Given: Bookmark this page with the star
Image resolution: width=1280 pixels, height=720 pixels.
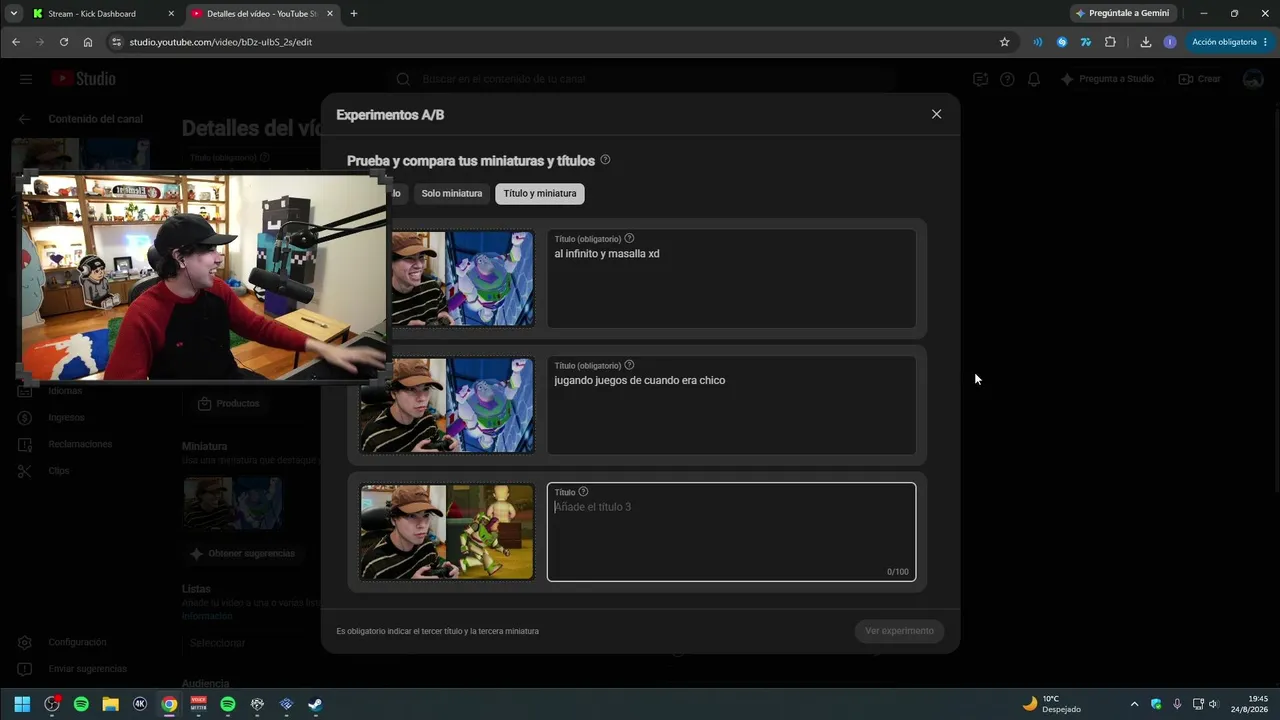Looking at the screenshot, I should pos(1004,42).
